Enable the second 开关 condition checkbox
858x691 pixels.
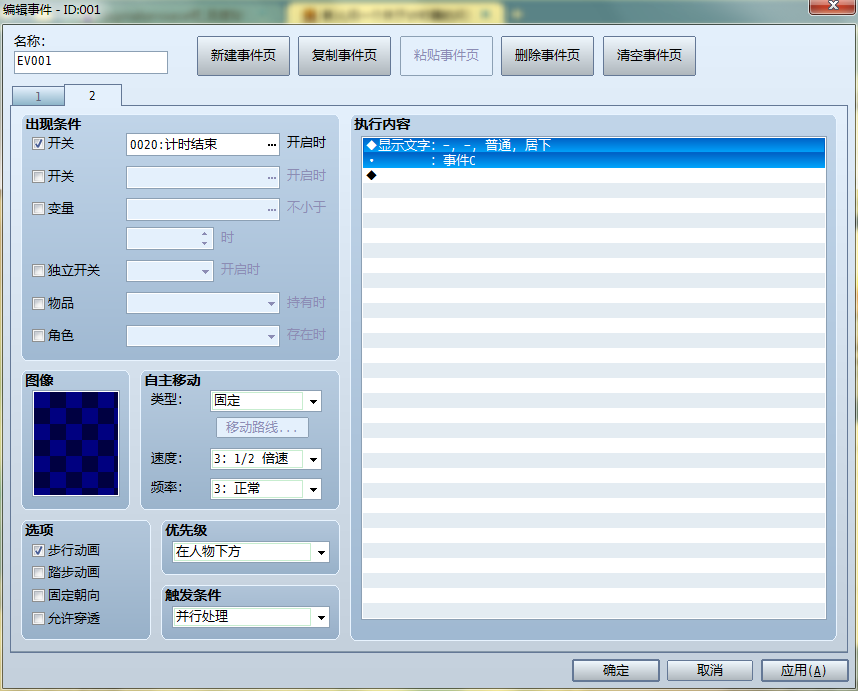tap(38, 176)
